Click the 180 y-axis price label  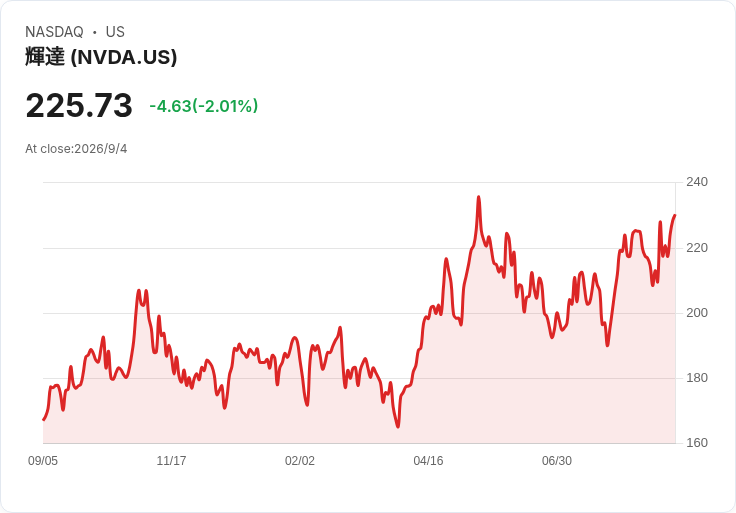point(697,378)
